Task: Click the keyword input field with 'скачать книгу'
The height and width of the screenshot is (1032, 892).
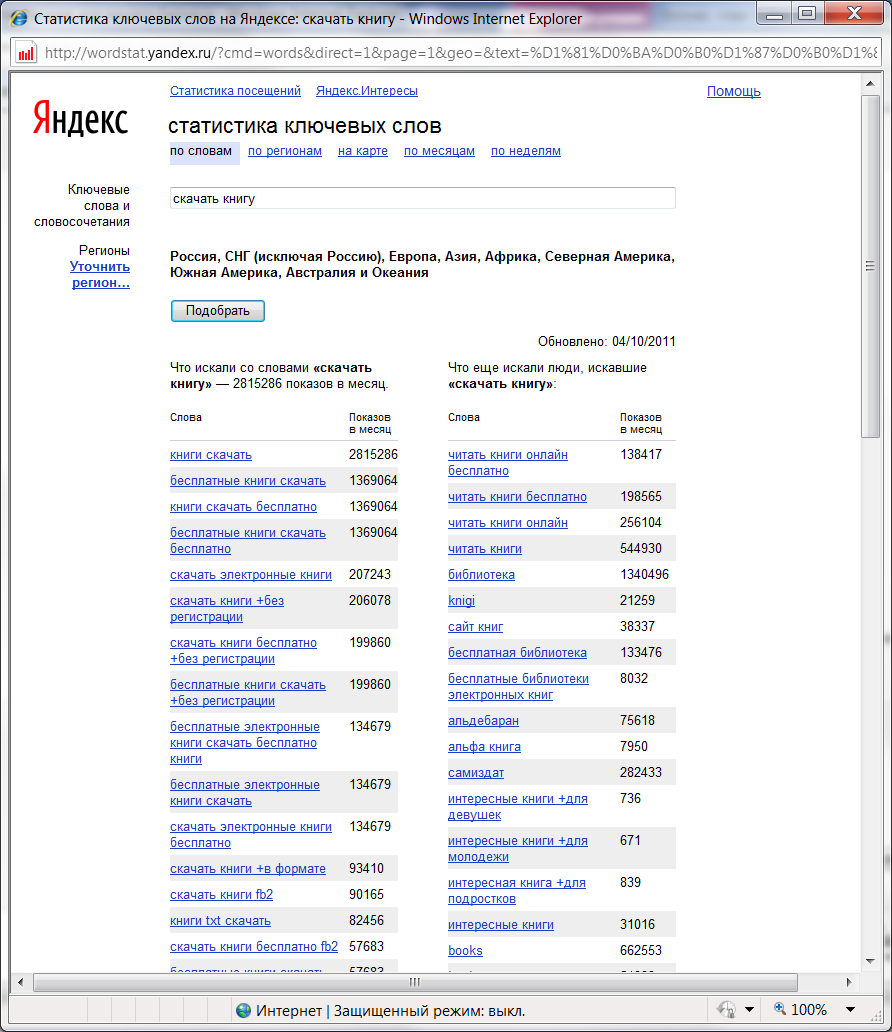Action: (423, 198)
